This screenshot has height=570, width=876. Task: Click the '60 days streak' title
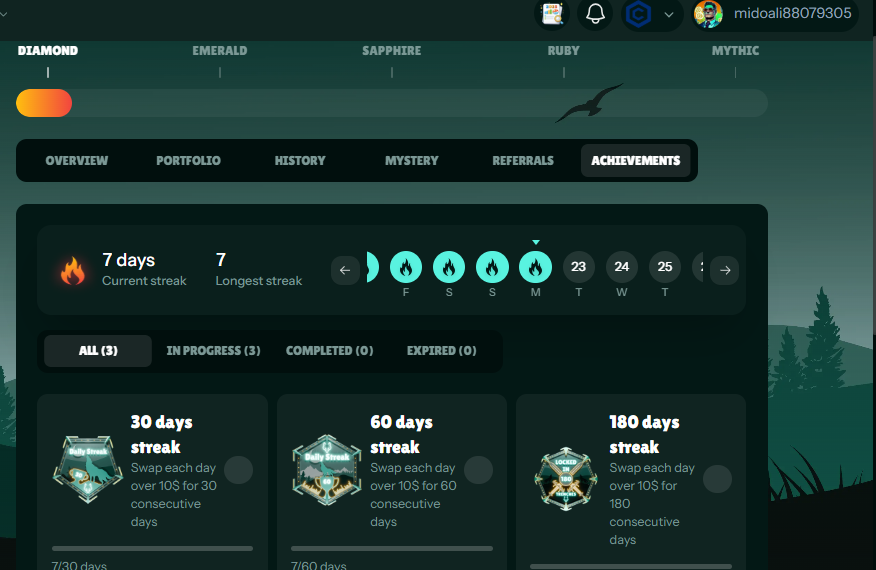[401, 434]
